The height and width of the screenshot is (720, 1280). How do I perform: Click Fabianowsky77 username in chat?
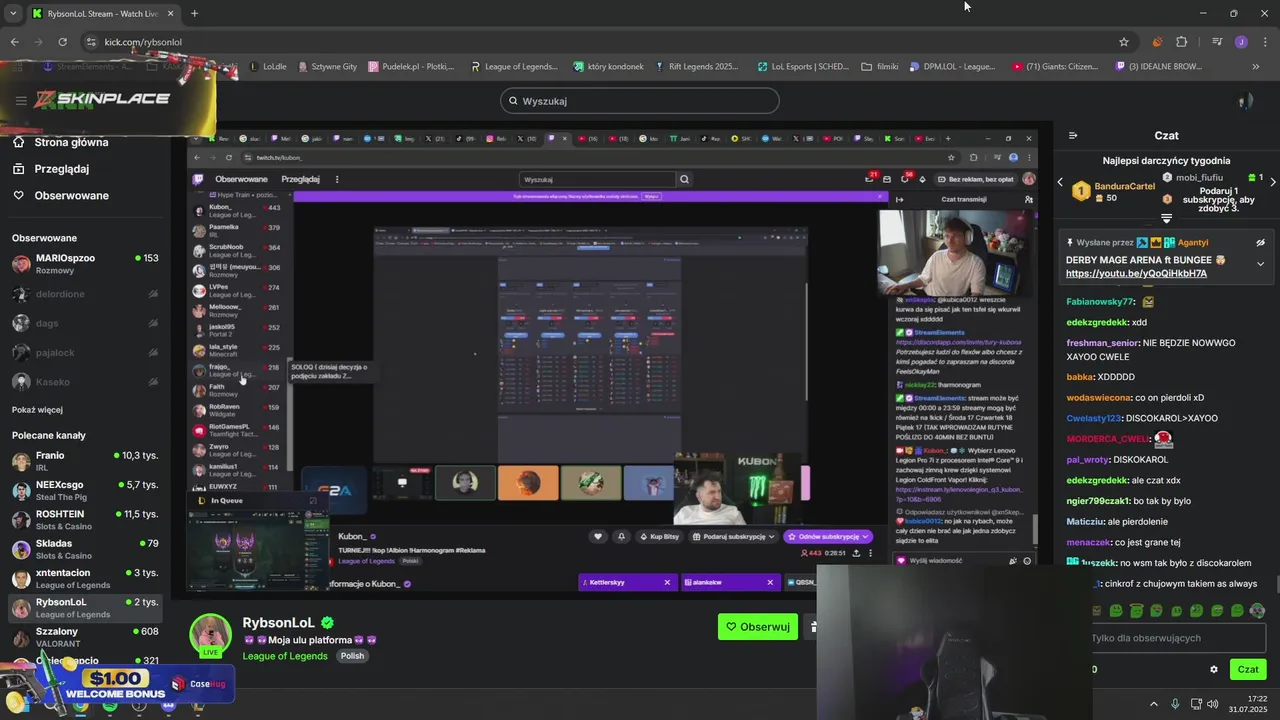1100,301
